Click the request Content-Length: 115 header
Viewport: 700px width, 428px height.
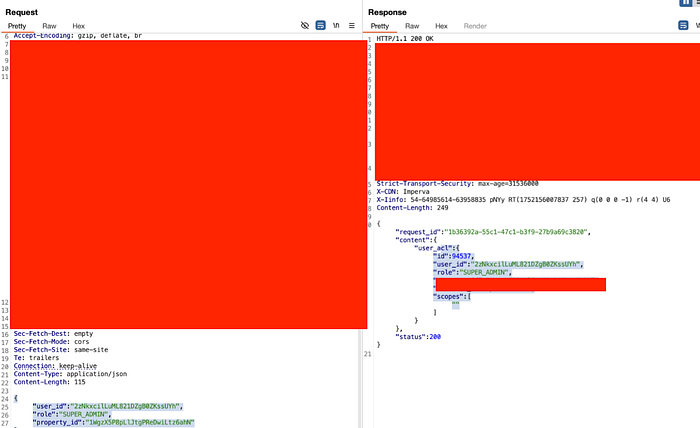pyautogui.click(x=49, y=382)
